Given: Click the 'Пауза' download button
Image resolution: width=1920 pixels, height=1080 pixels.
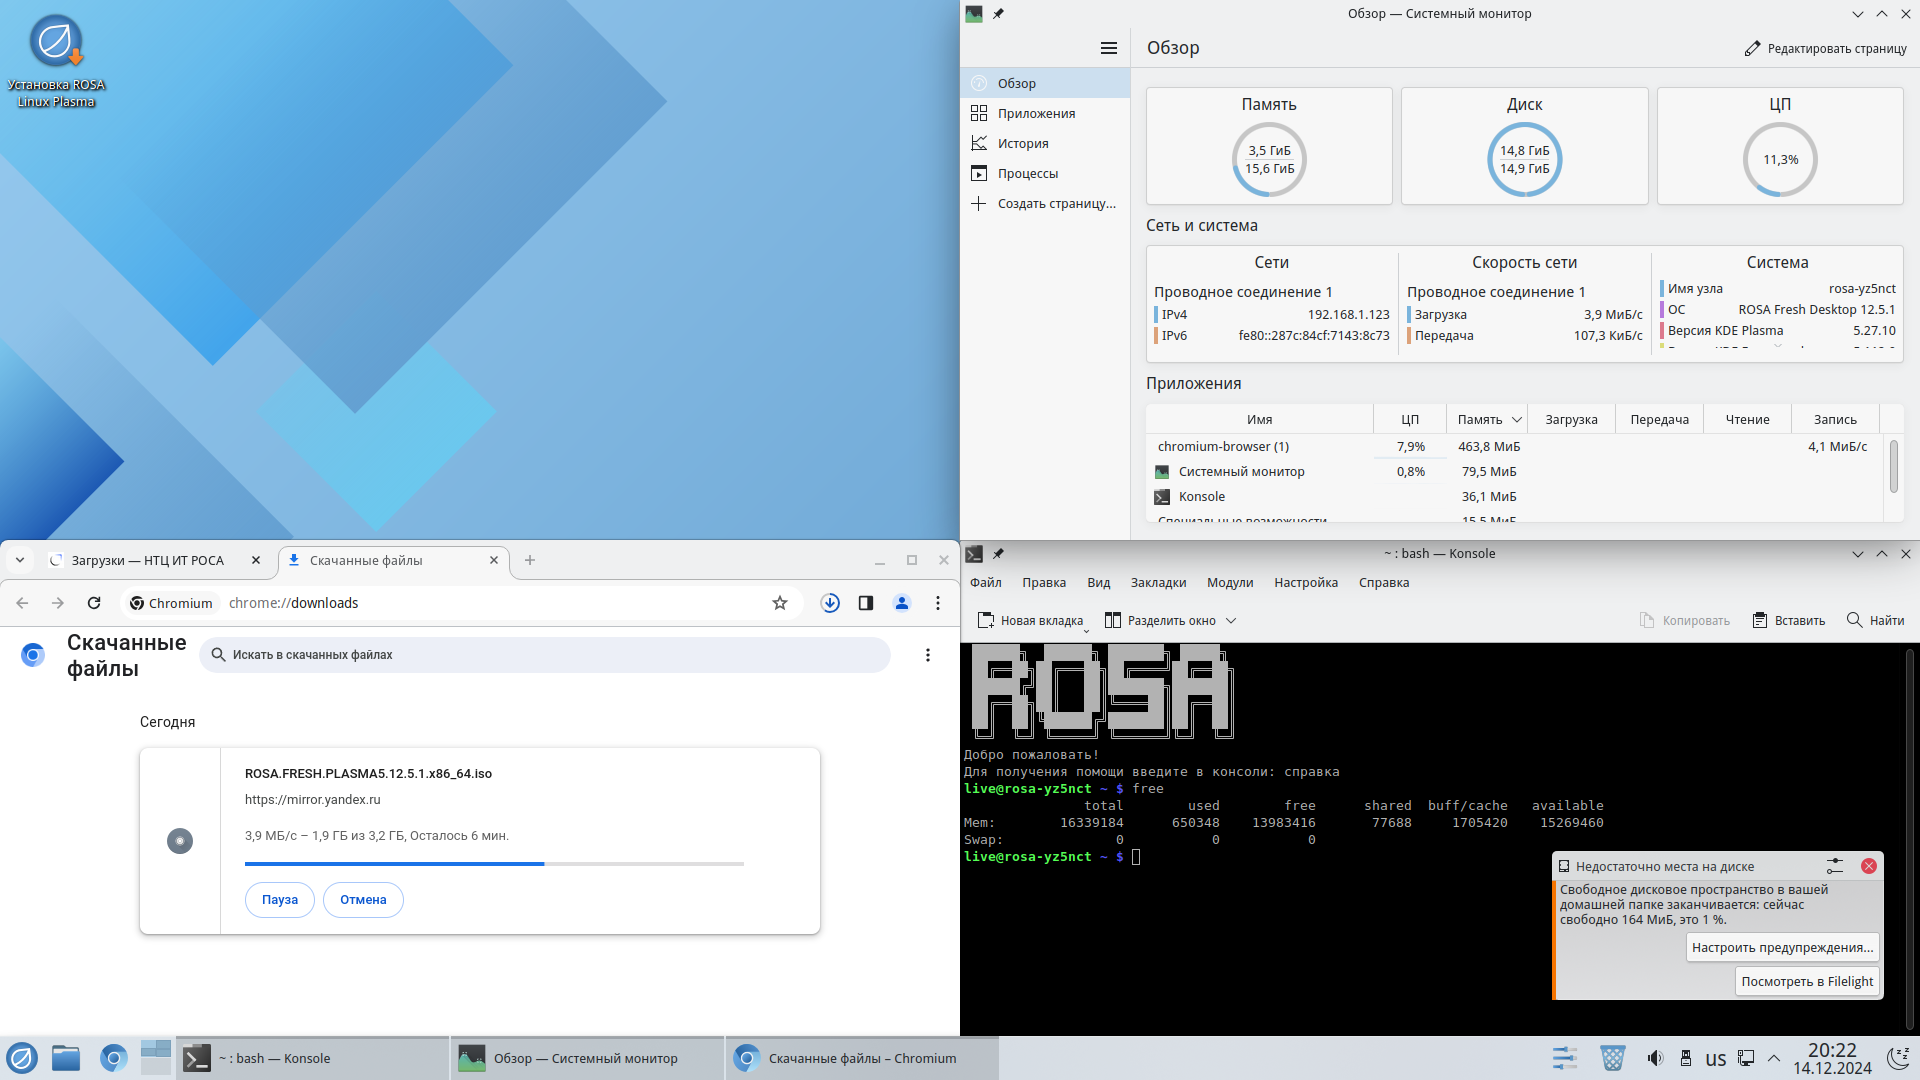Looking at the screenshot, I should (280, 900).
